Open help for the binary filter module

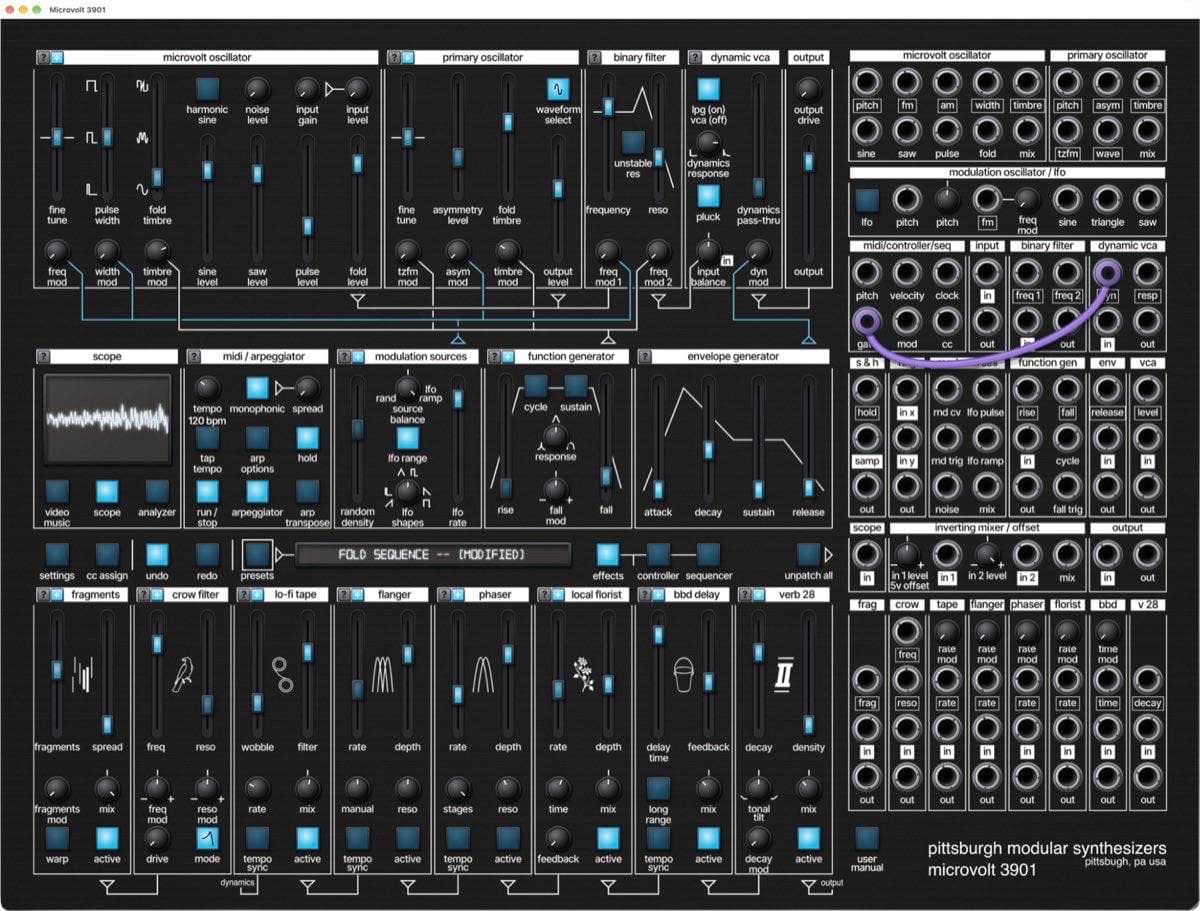[593, 58]
